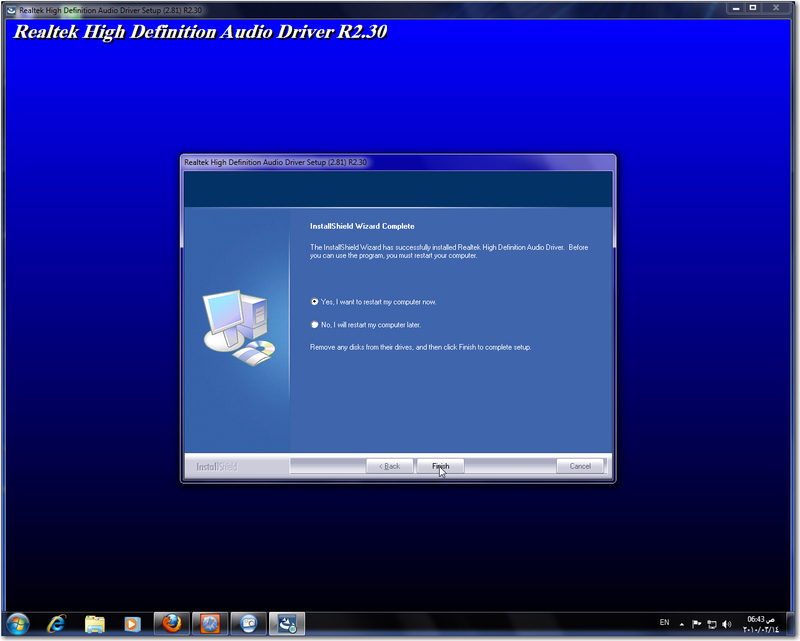Click the Finish button

440,466
